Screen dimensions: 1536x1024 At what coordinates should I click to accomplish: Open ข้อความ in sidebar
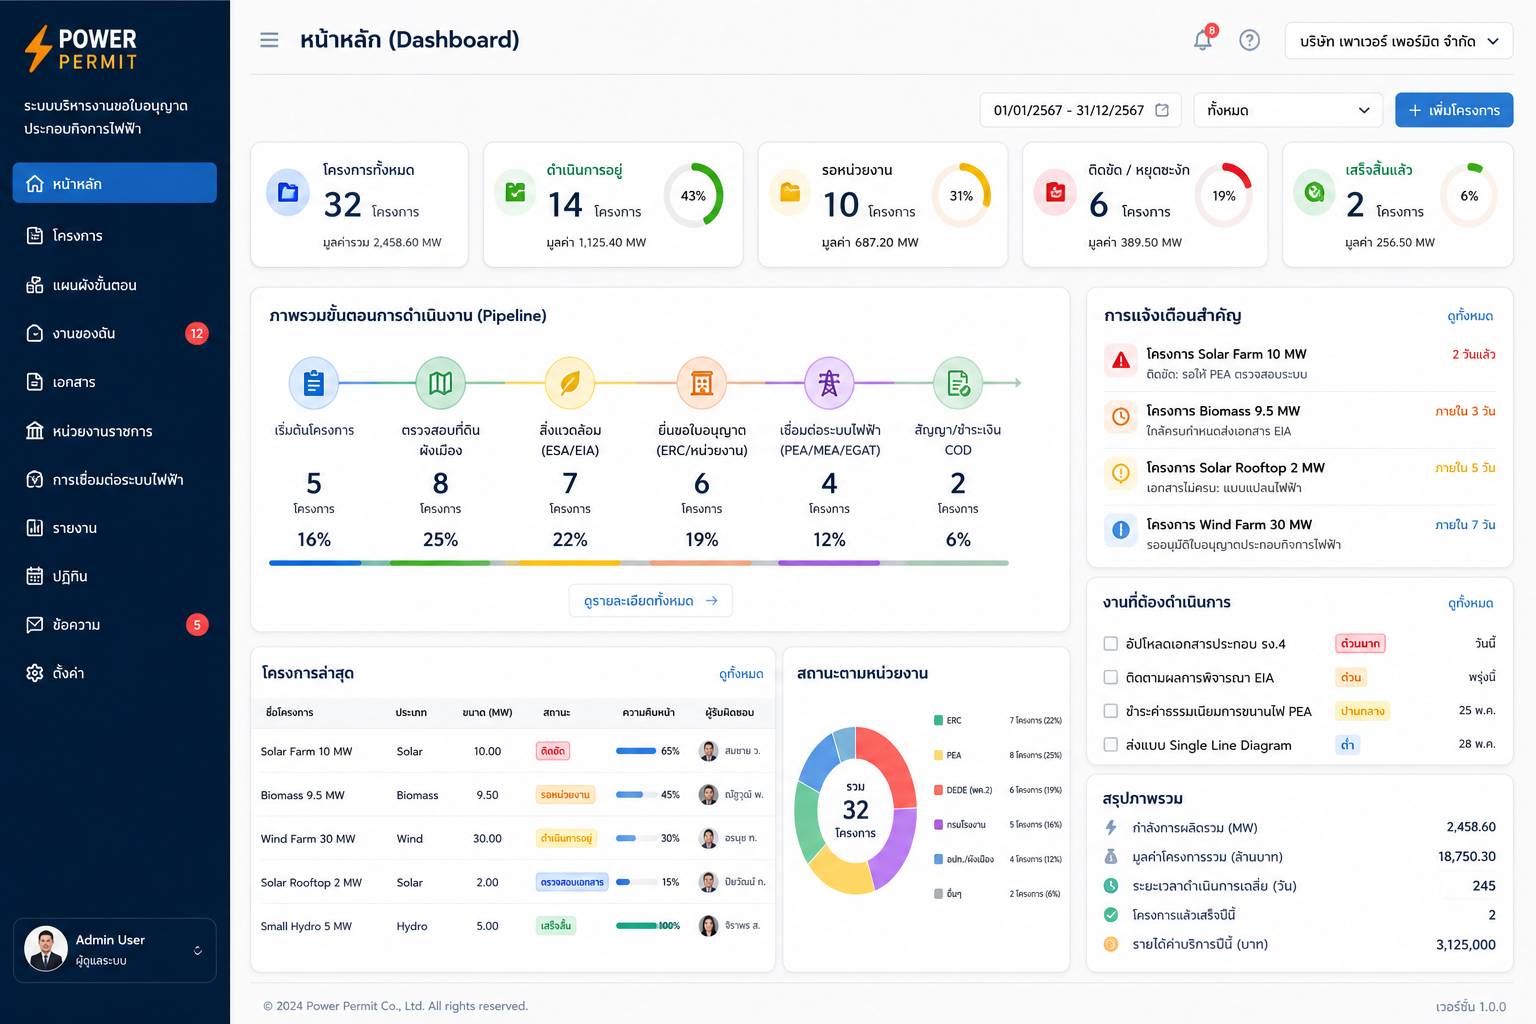114,624
